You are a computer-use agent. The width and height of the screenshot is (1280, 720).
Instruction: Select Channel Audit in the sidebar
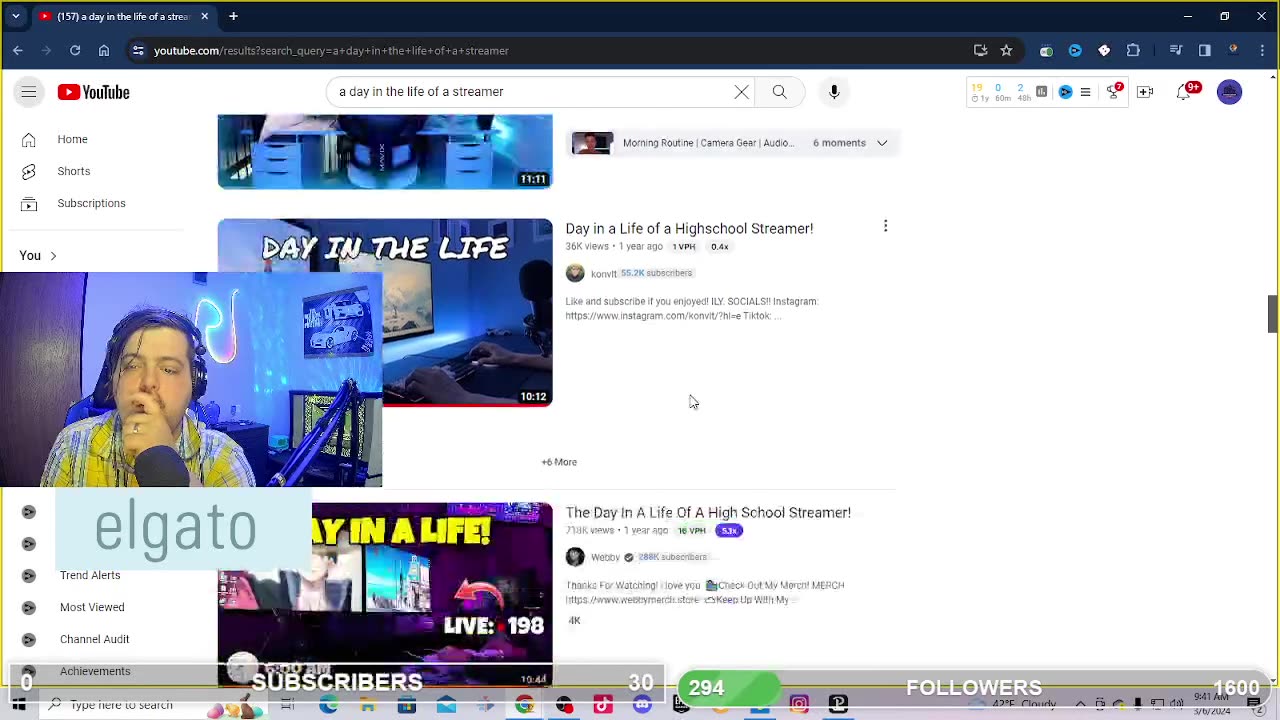(94, 639)
